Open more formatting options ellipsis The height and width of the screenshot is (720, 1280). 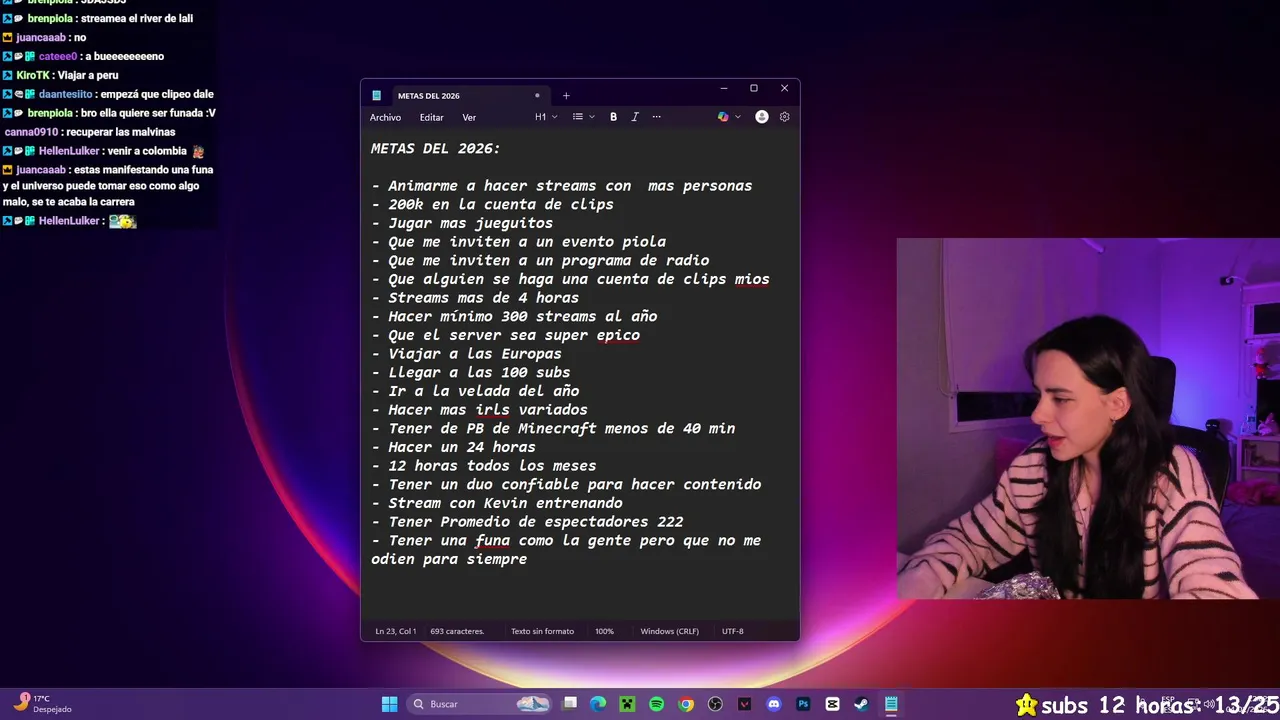tap(656, 117)
